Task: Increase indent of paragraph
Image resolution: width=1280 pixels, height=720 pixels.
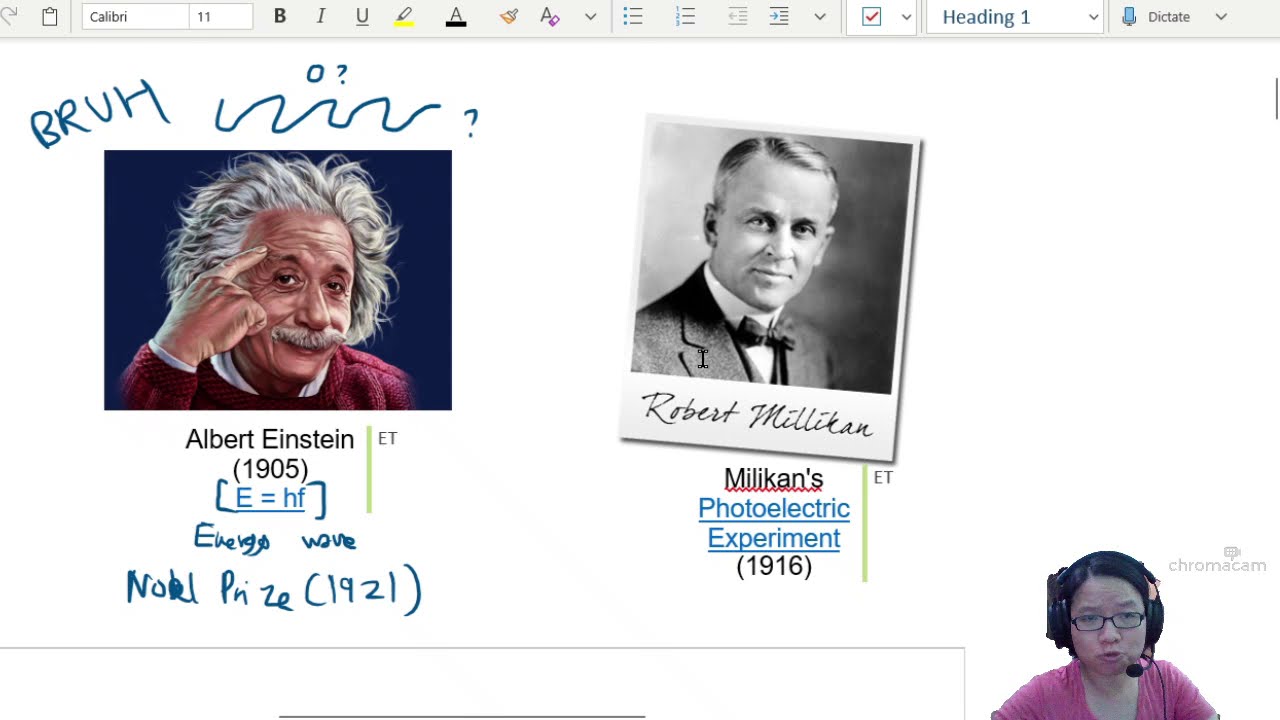Action: click(x=779, y=16)
